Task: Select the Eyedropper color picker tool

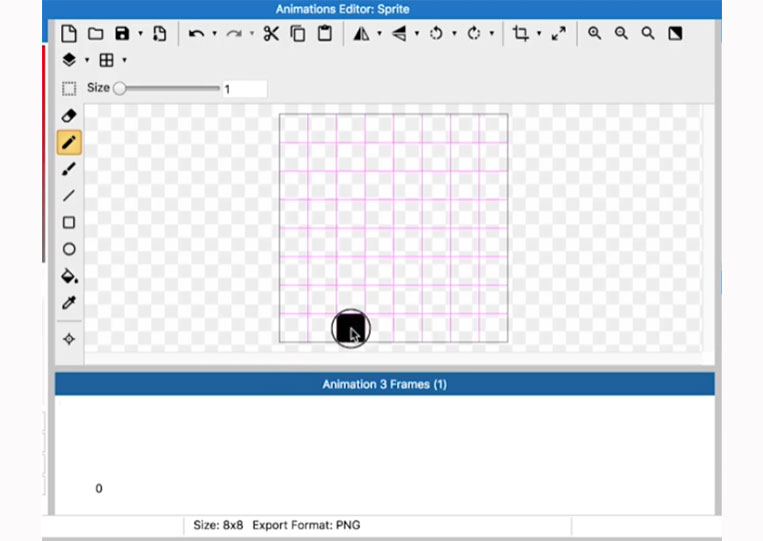Action: (x=69, y=303)
